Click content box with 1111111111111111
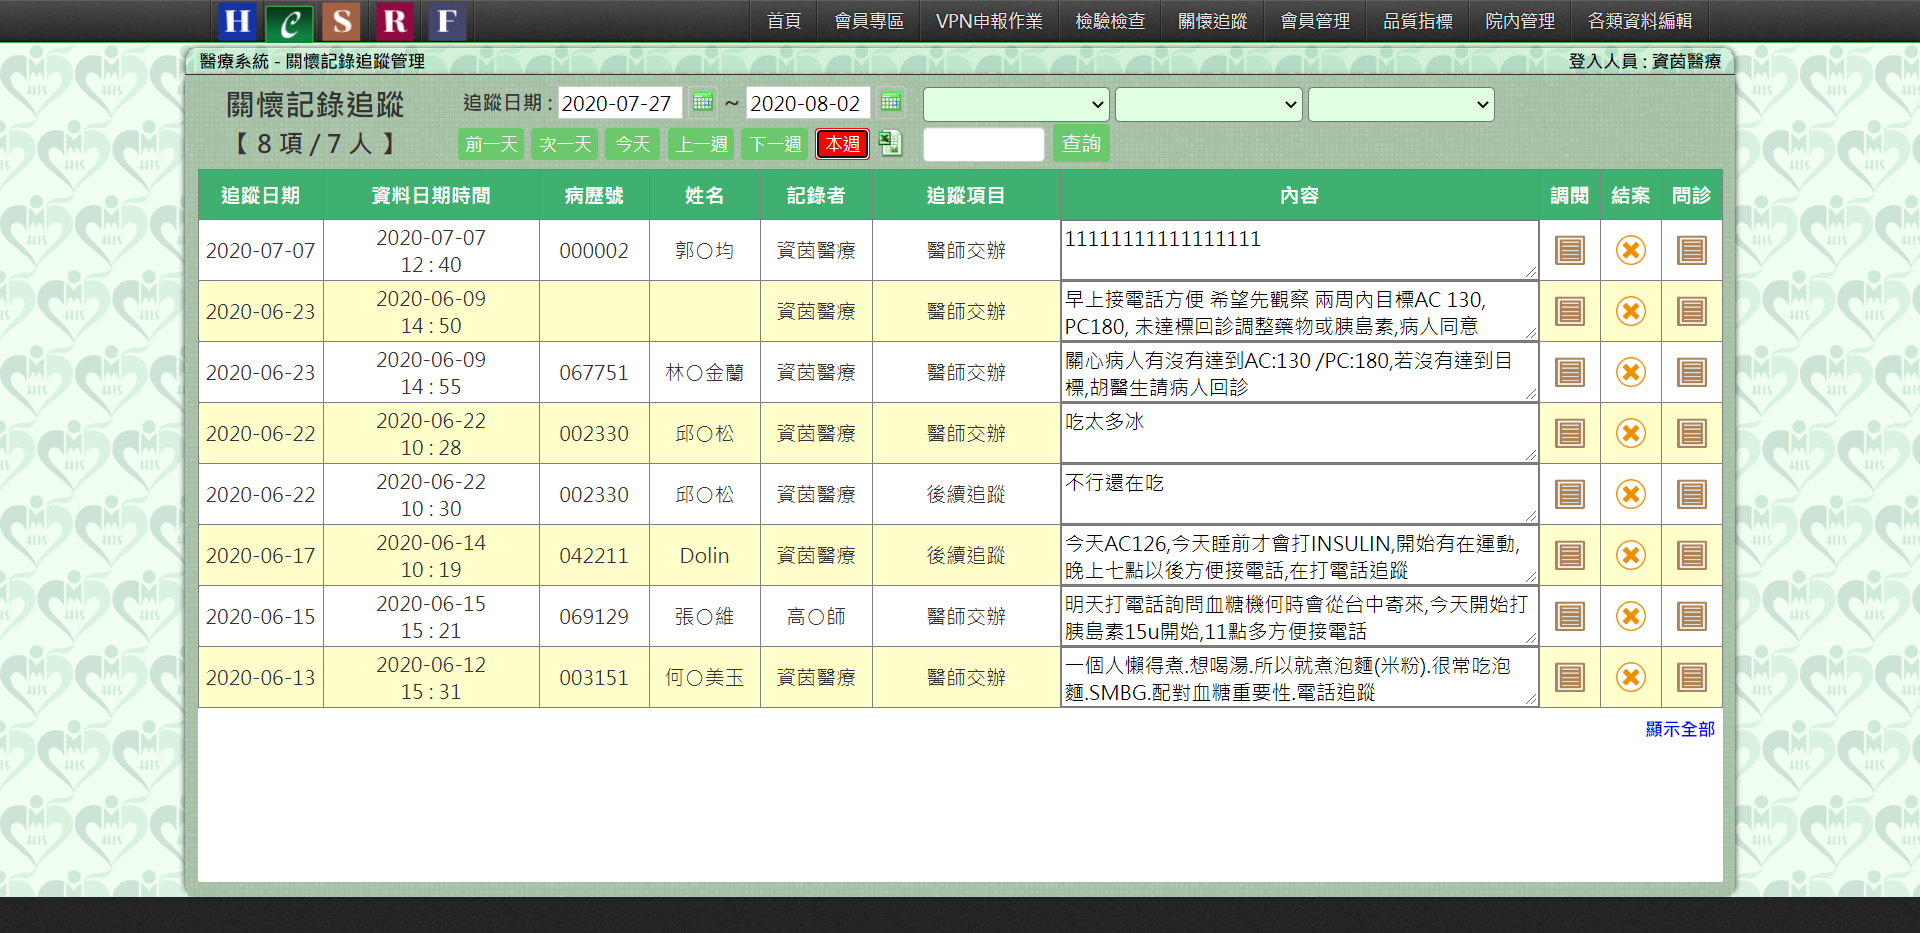The image size is (1920, 933). tap(1299, 250)
